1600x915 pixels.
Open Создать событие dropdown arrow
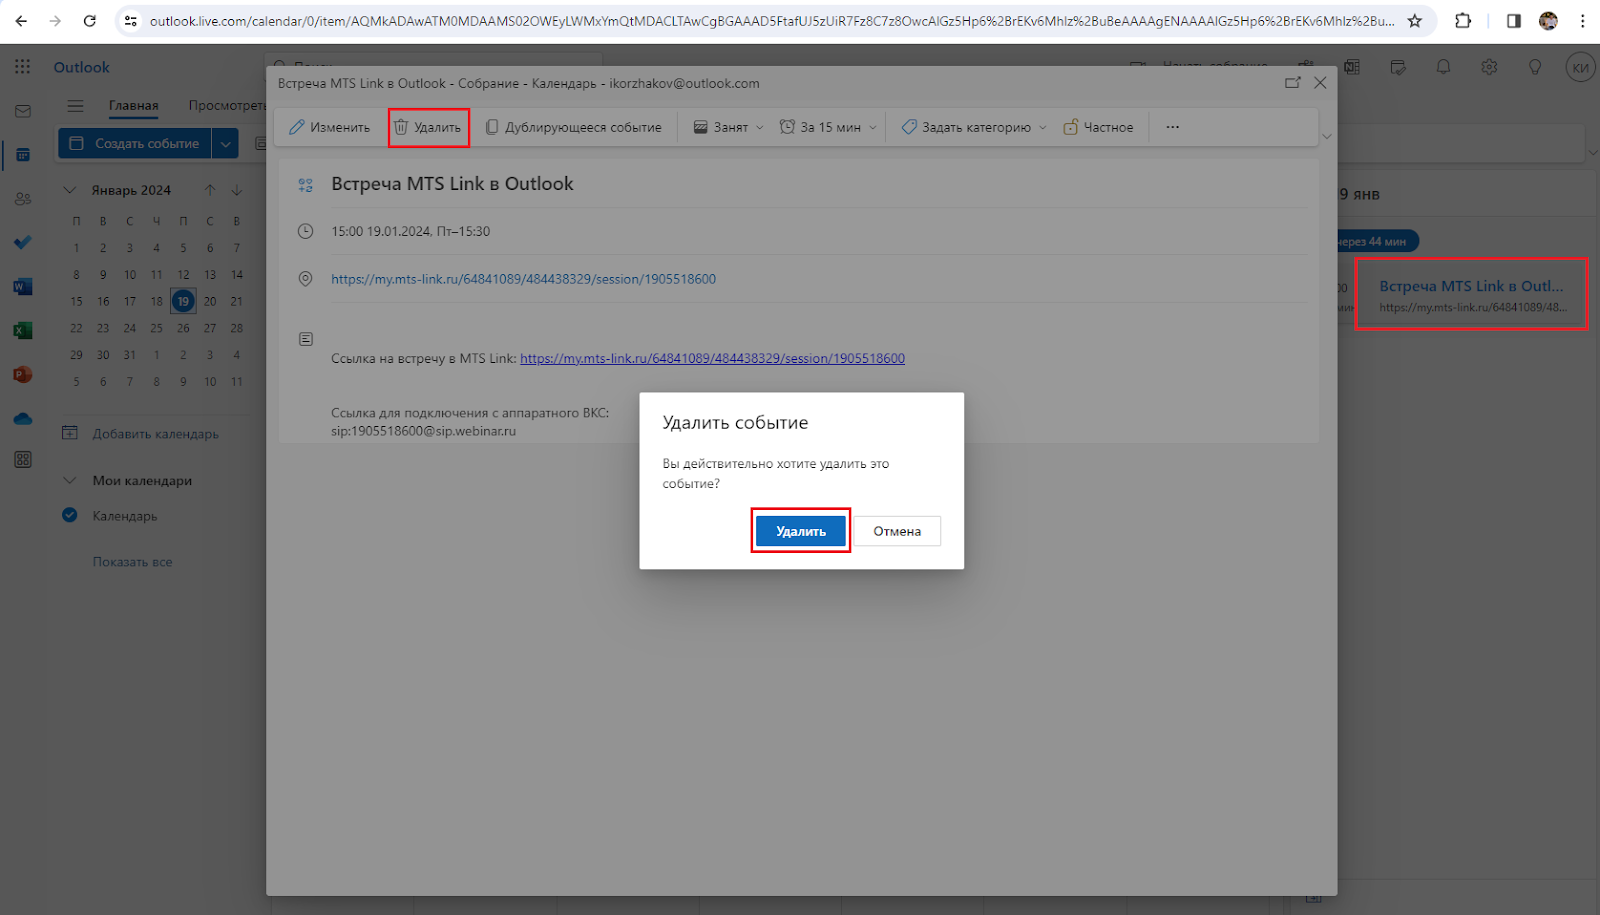[226, 144]
